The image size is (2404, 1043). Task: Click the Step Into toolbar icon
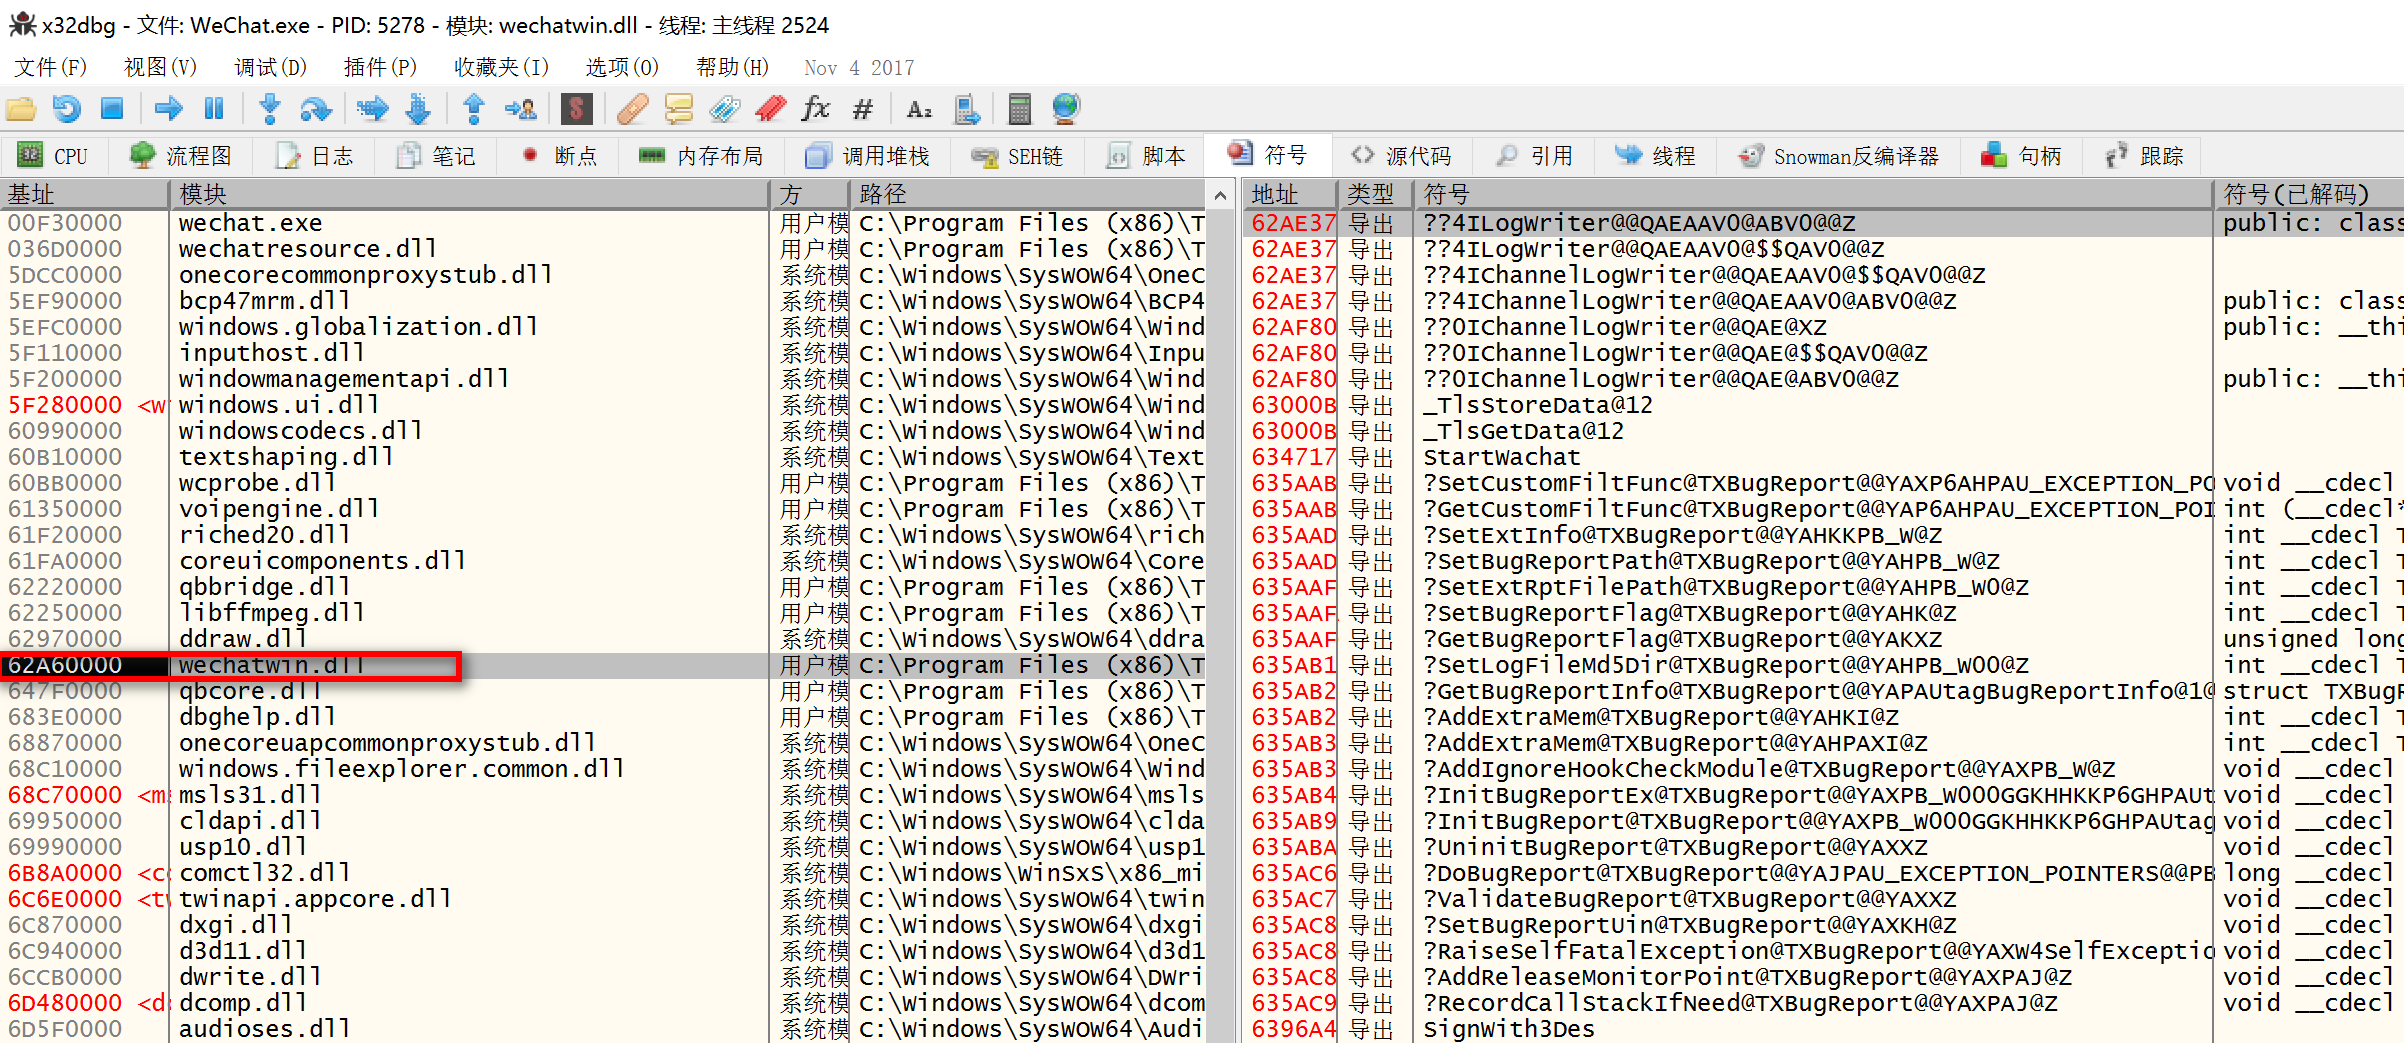tap(270, 108)
